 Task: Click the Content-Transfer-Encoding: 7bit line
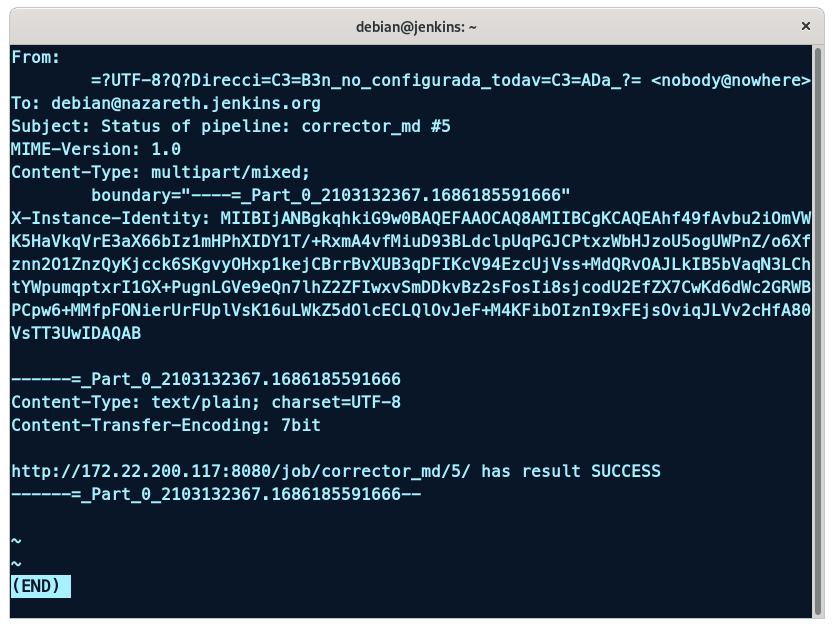[x=165, y=425]
